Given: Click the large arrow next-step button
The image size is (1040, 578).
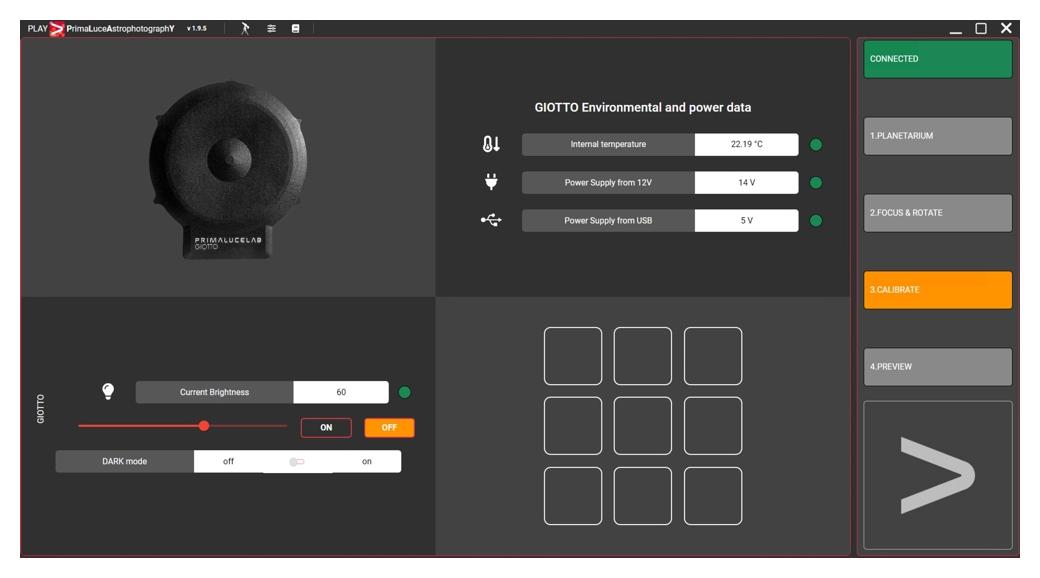Looking at the screenshot, I should pos(937,475).
